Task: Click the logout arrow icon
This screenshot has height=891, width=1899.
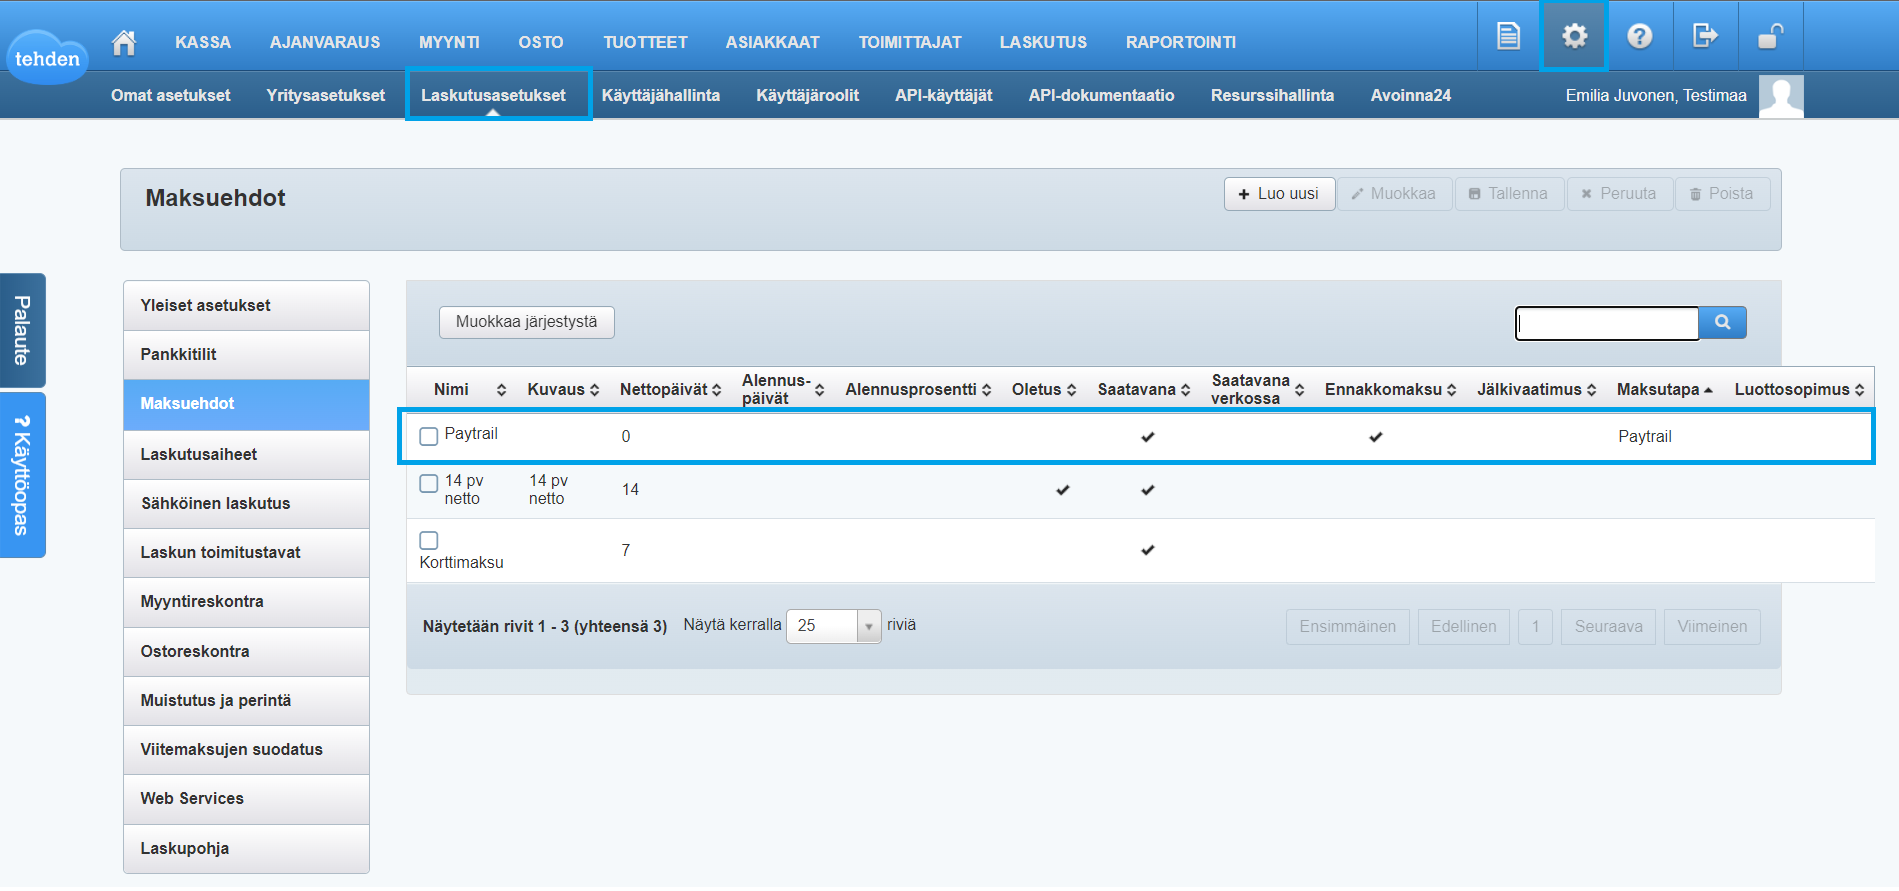Action: pyautogui.click(x=1705, y=37)
